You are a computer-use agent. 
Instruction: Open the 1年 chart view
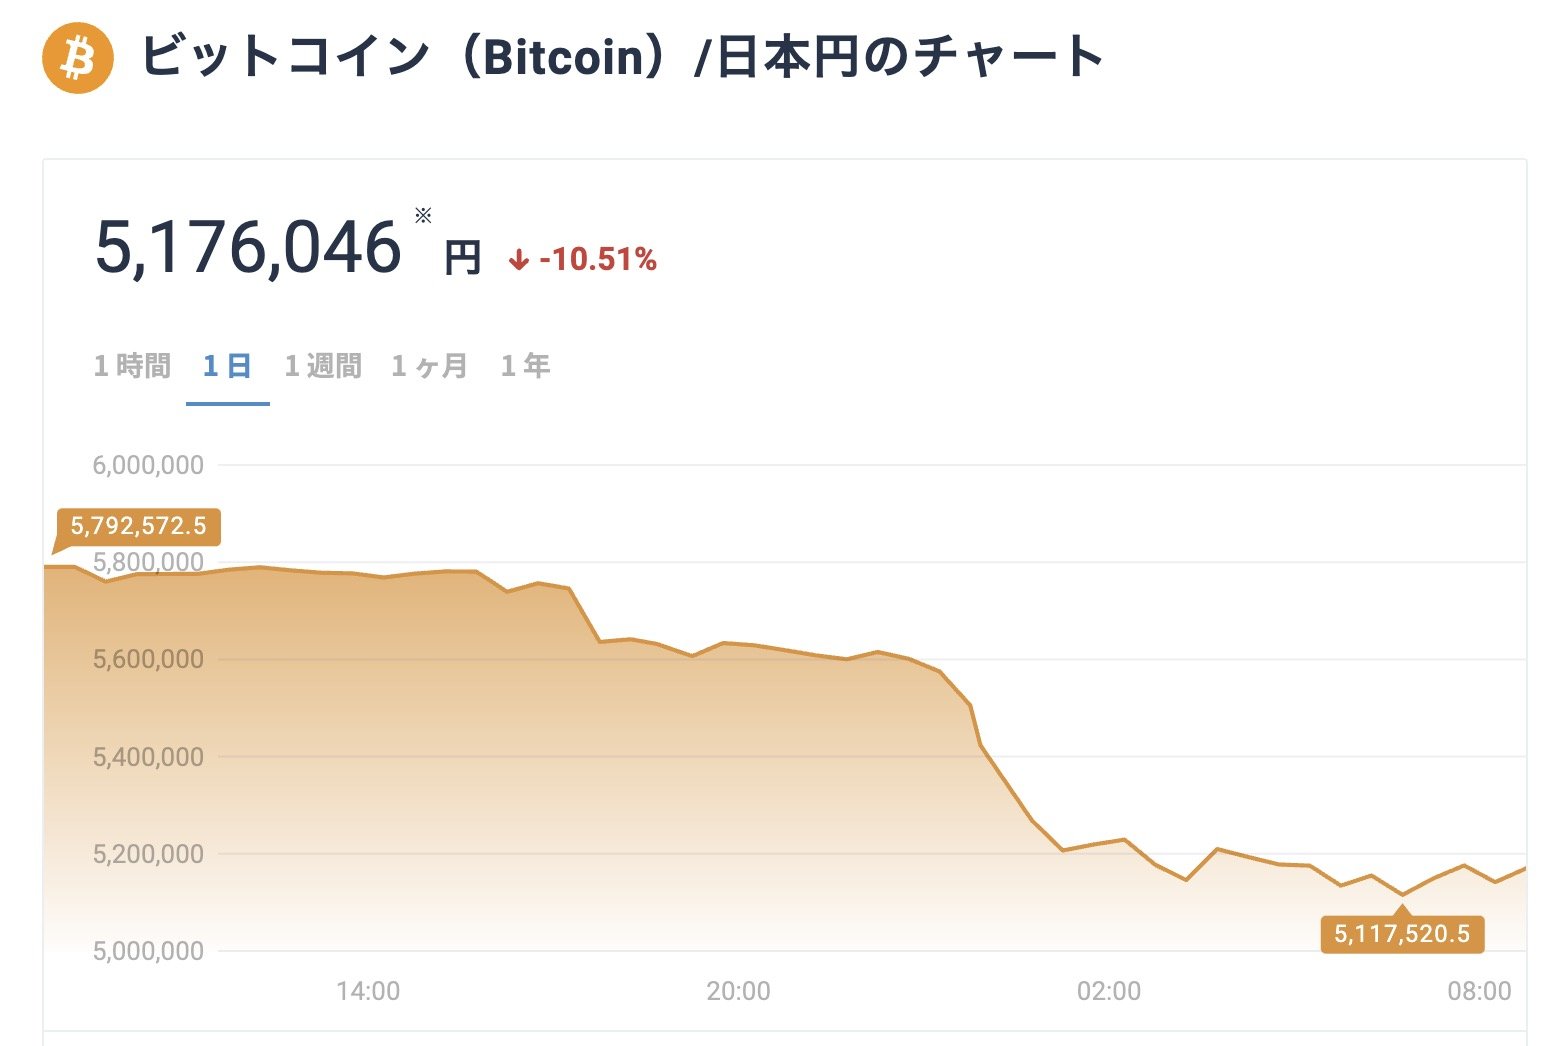(527, 366)
